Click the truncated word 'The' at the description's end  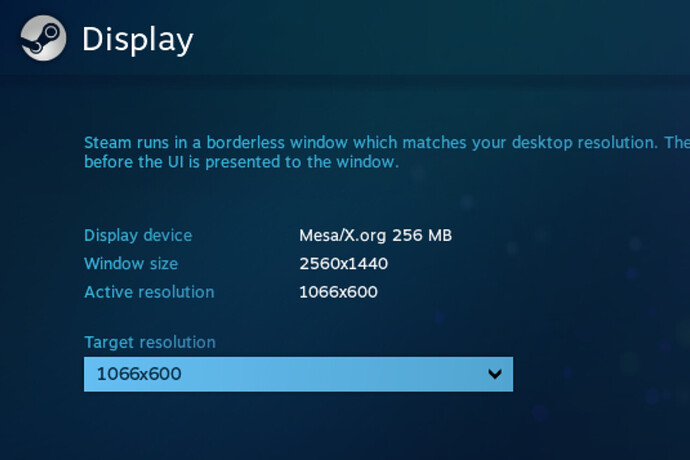tap(677, 143)
